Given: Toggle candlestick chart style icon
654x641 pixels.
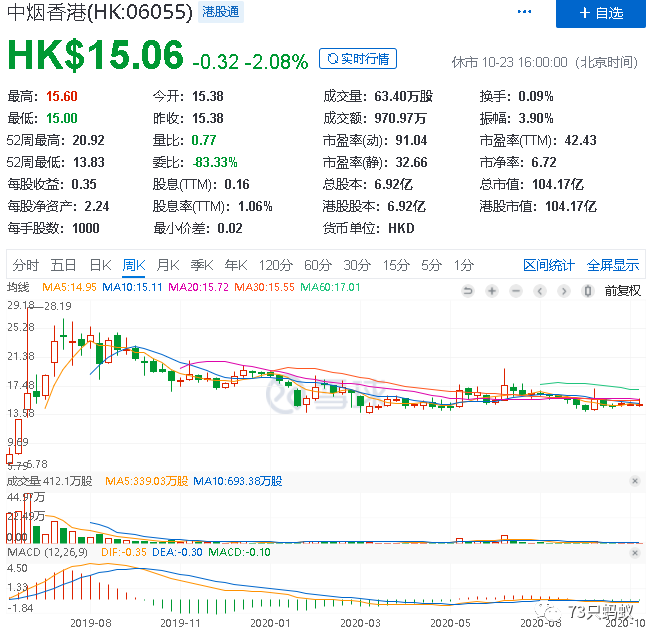Looking at the screenshot, I should [x=588, y=291].
